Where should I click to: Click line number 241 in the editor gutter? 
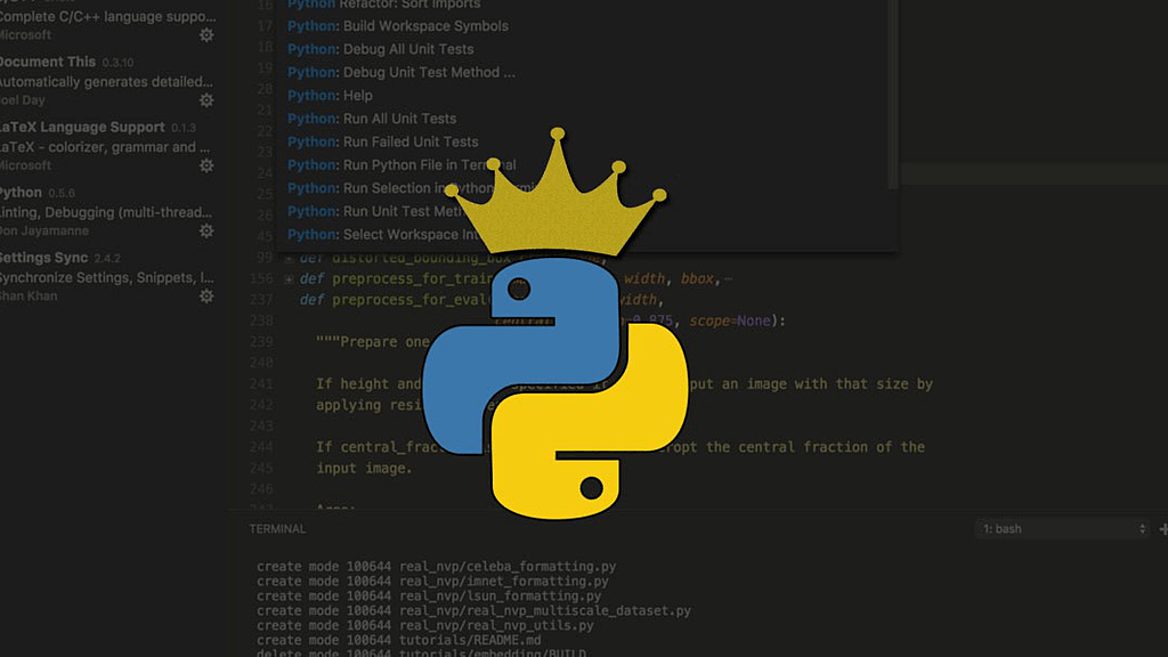[x=260, y=383]
